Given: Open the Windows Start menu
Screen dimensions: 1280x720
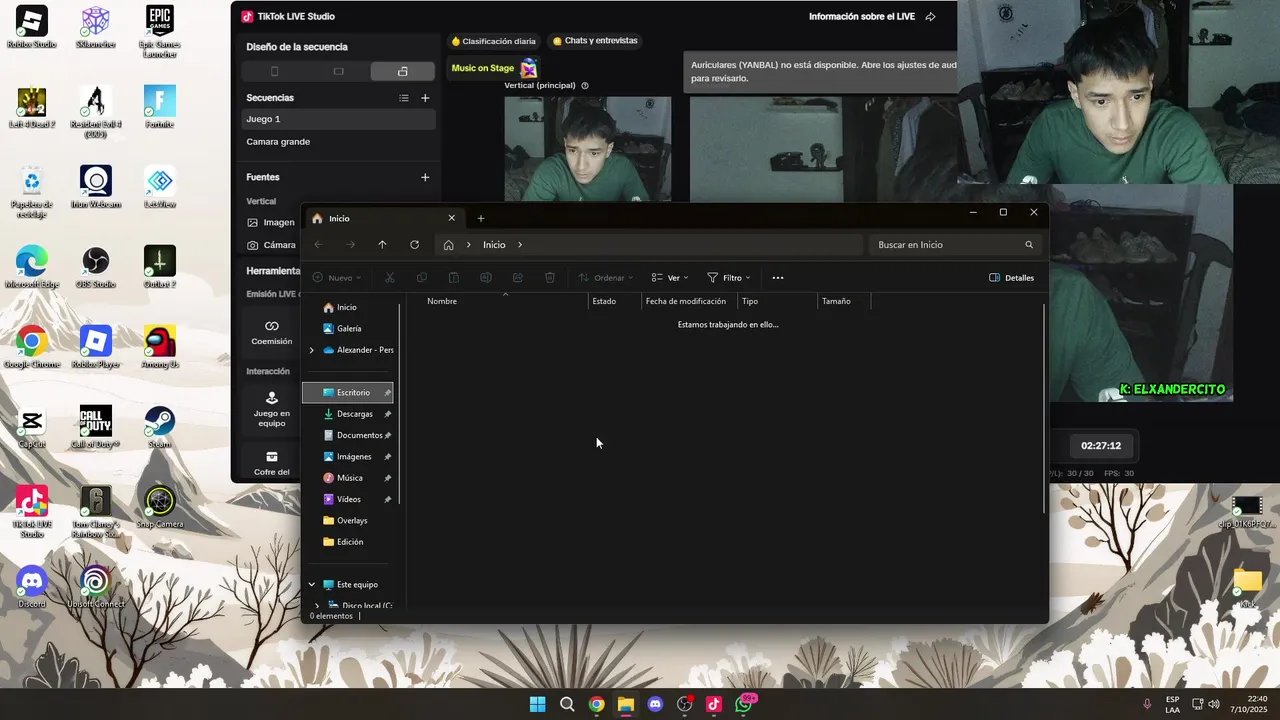Looking at the screenshot, I should click(x=537, y=704).
